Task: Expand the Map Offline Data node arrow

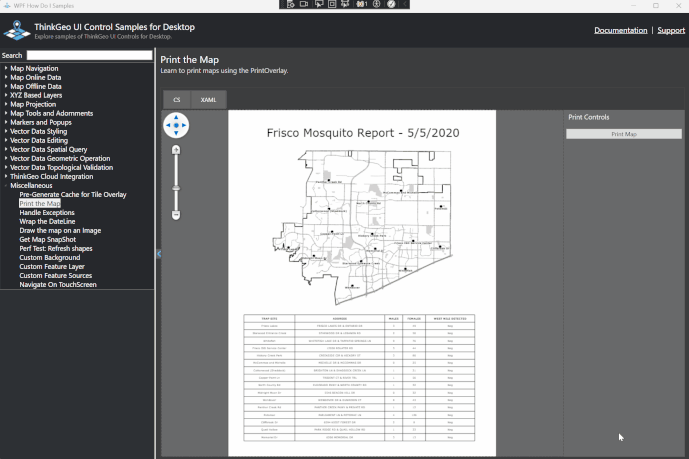Action: coord(6,86)
